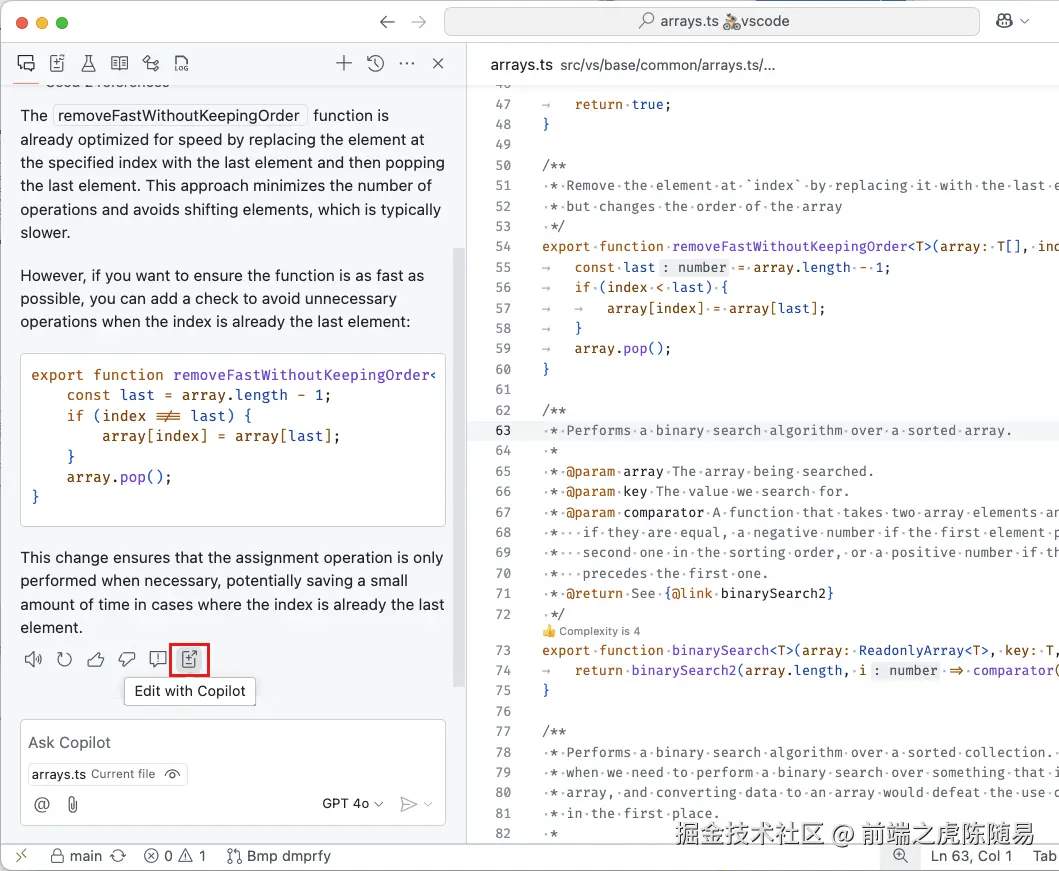1059x871 pixels.
Task: Report an issue with this response
Action: [157, 659]
